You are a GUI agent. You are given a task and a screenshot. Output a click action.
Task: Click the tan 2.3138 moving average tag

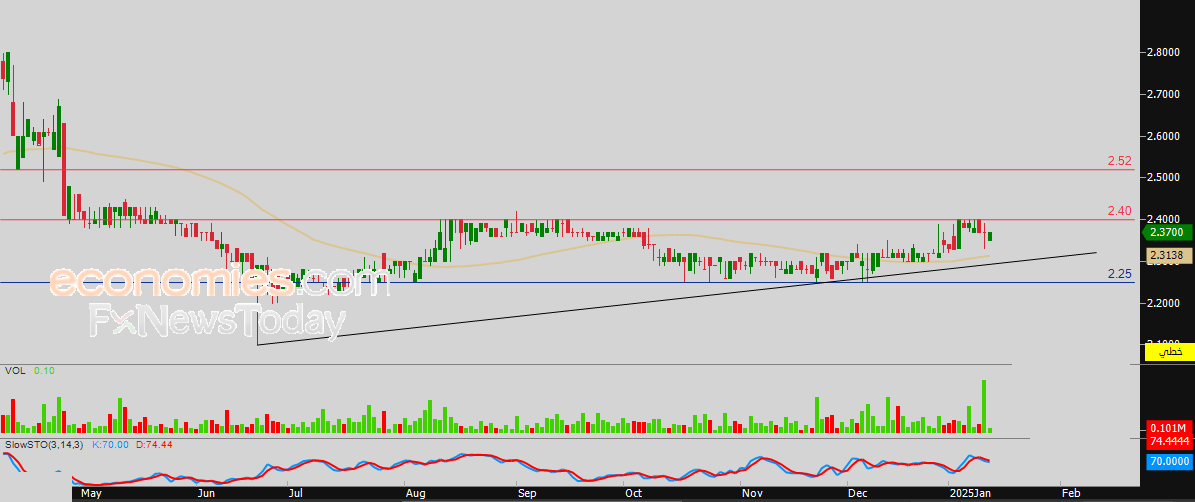point(1169,256)
